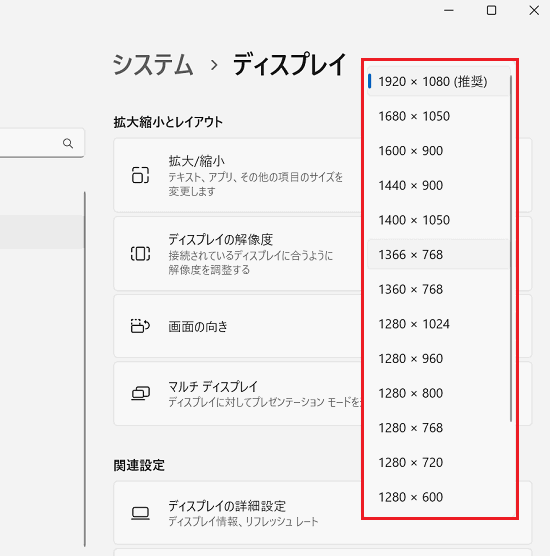Click the 拡大縮小とレイアウト heading

pyautogui.click(x=168, y=122)
